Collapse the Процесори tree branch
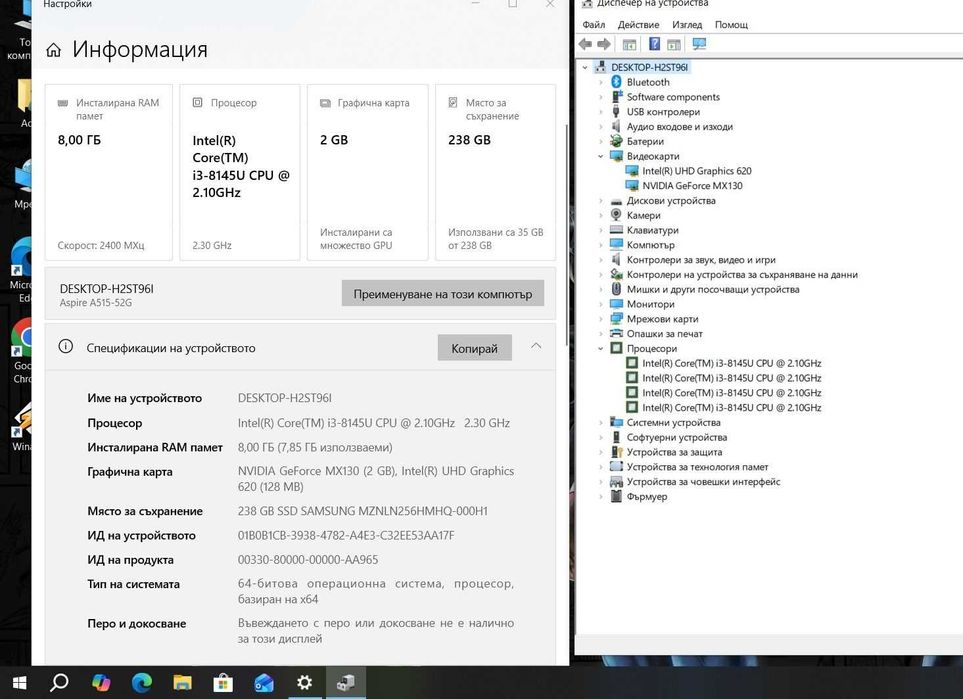 coord(601,348)
